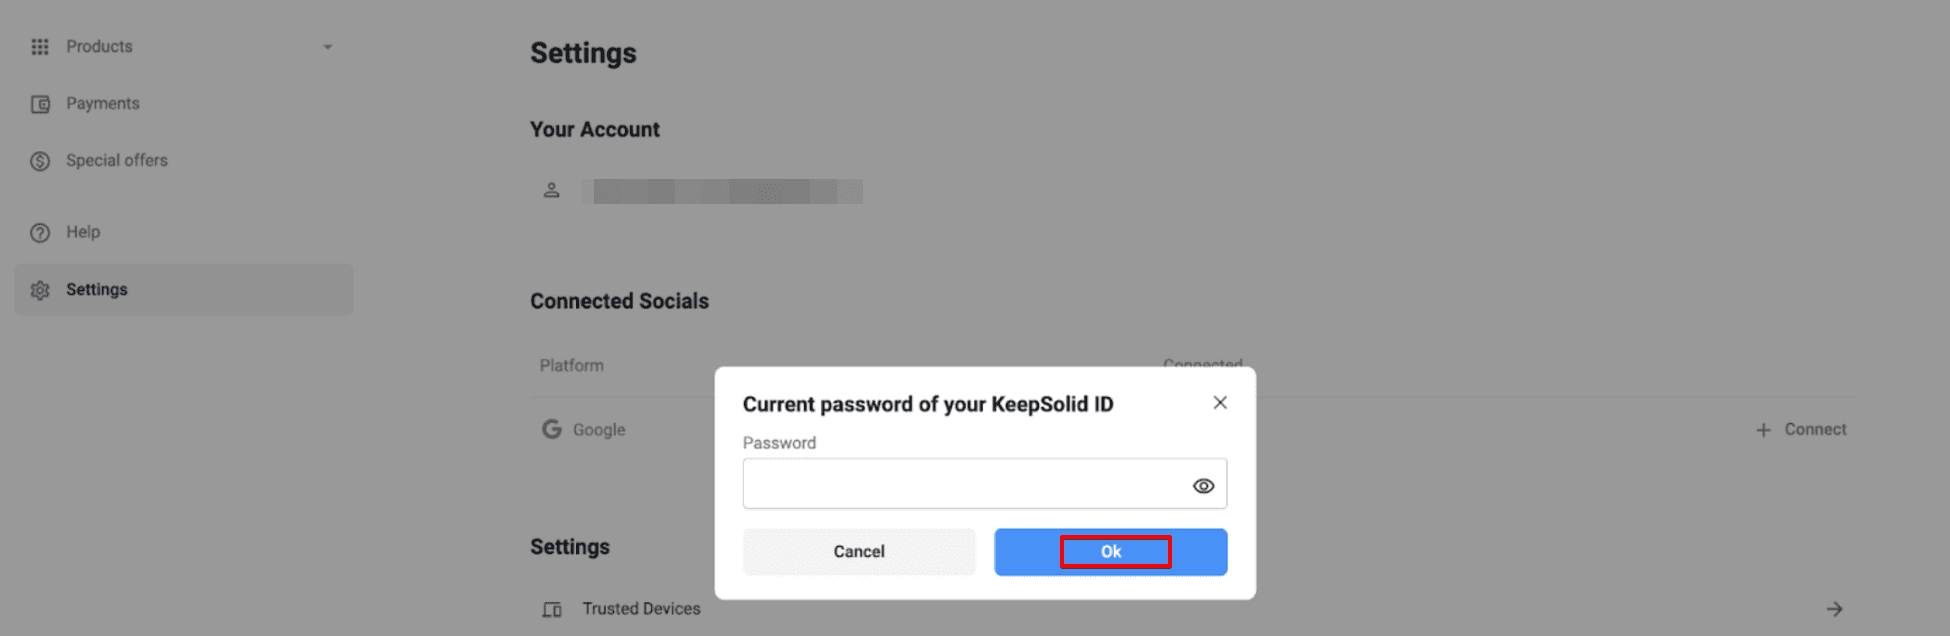1950x636 pixels.
Task: Open the Payments menu item
Action: click(103, 104)
